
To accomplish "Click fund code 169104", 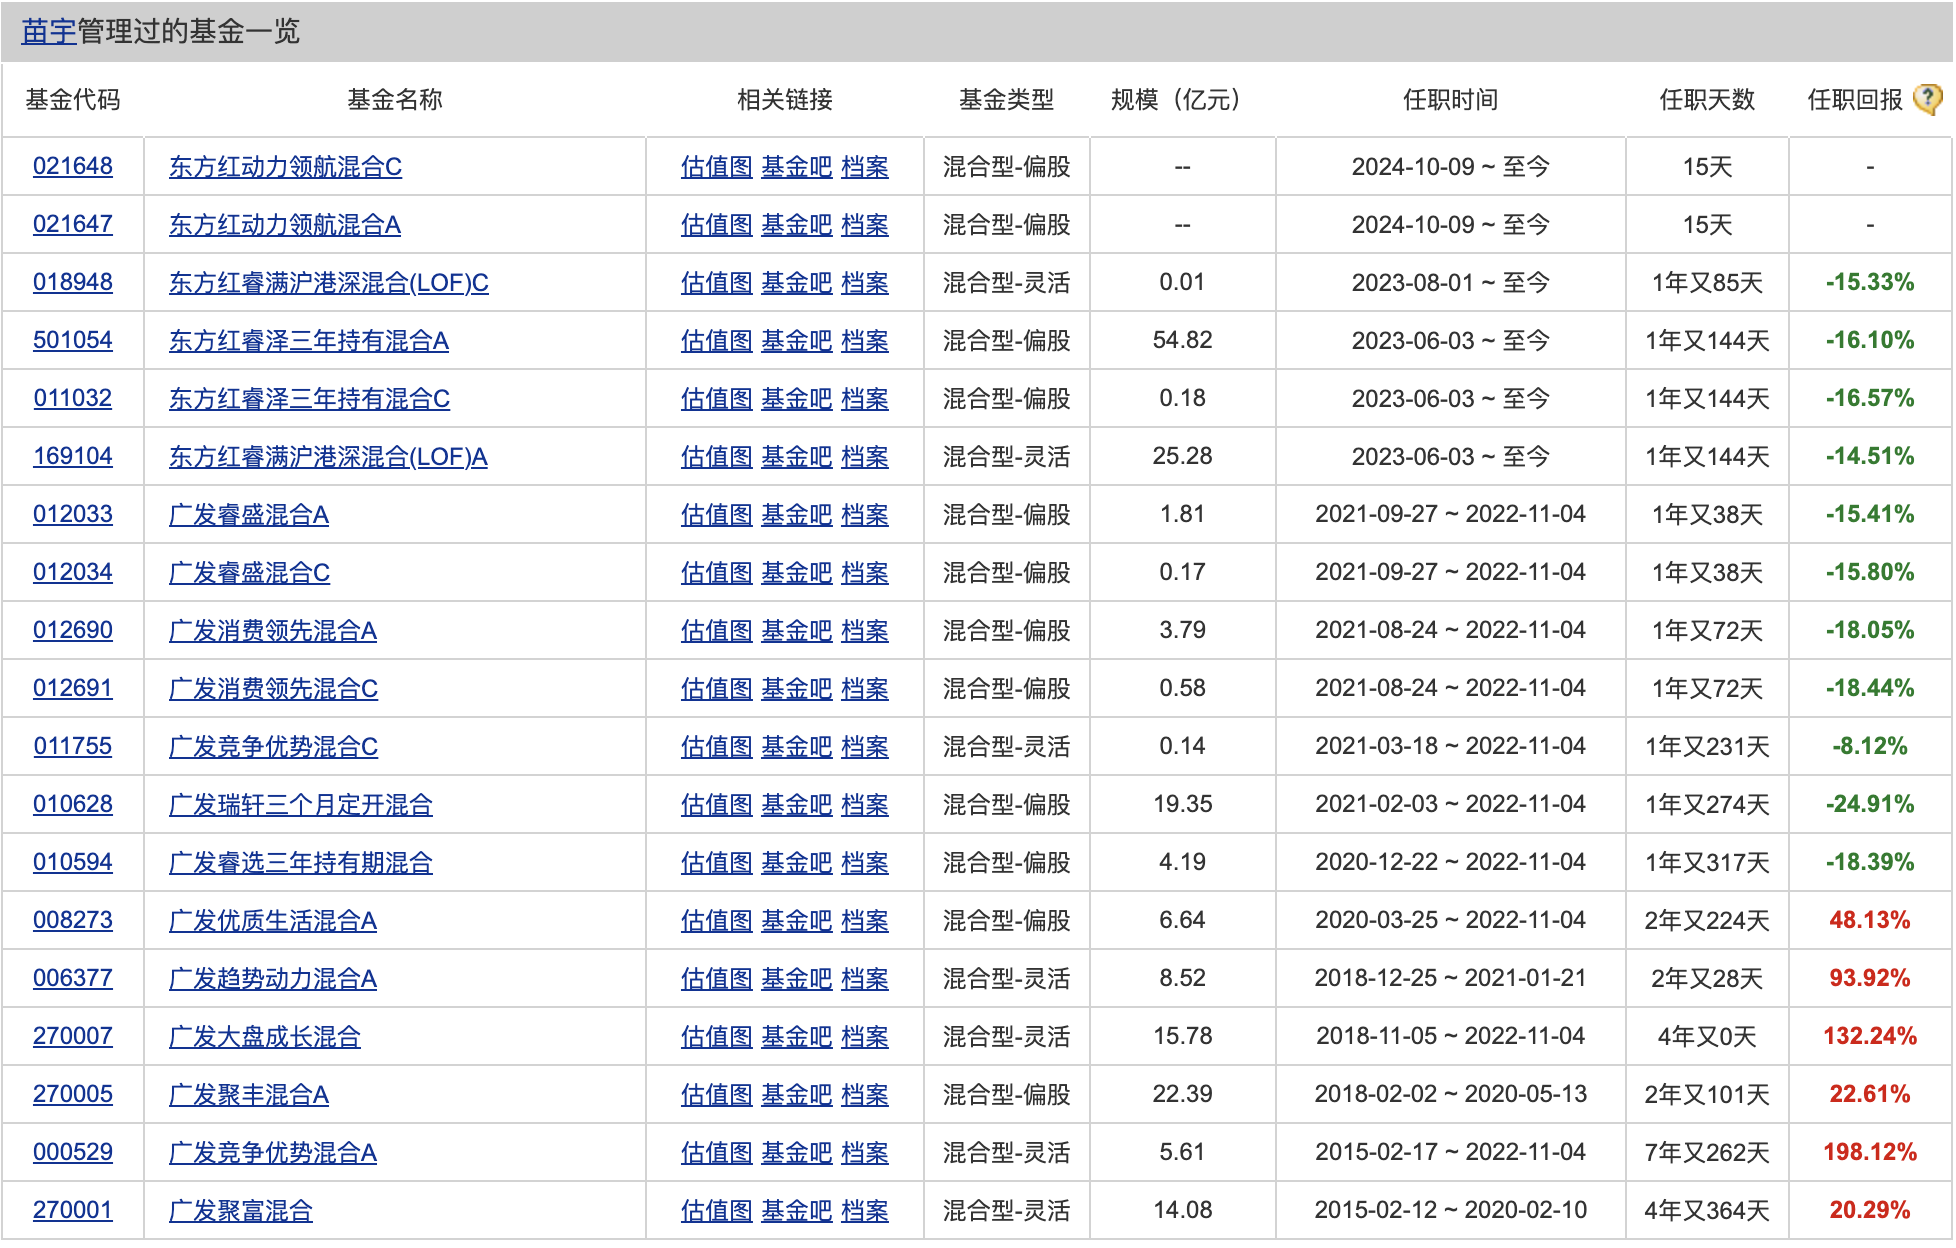I will coord(73,456).
